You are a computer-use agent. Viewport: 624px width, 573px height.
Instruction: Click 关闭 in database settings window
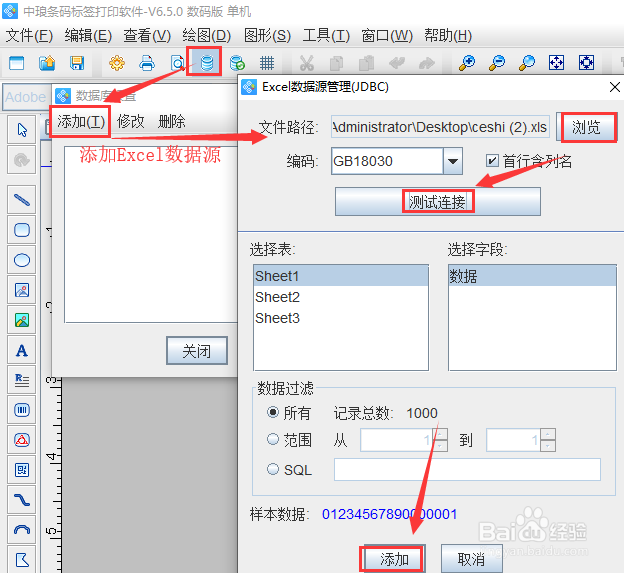(x=197, y=351)
